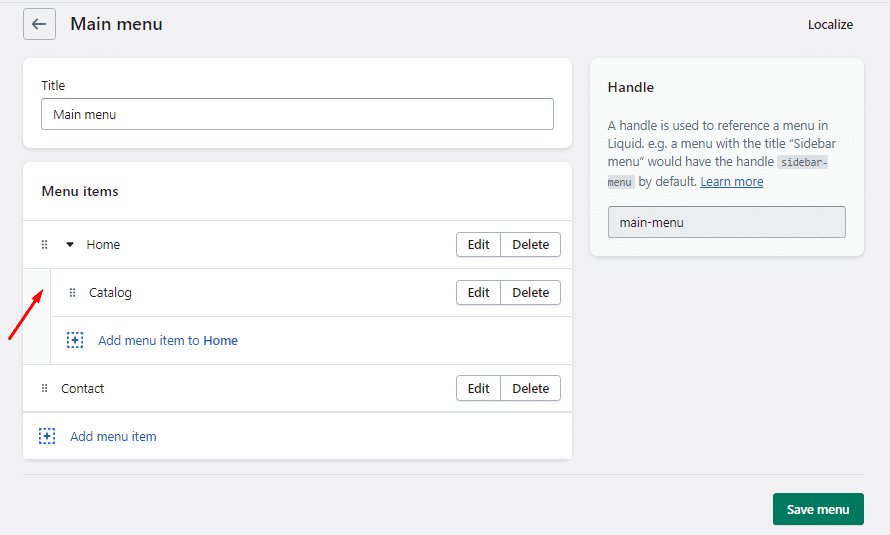Edit the Home menu item
Viewport: 890px width, 535px height.
pyautogui.click(x=478, y=245)
